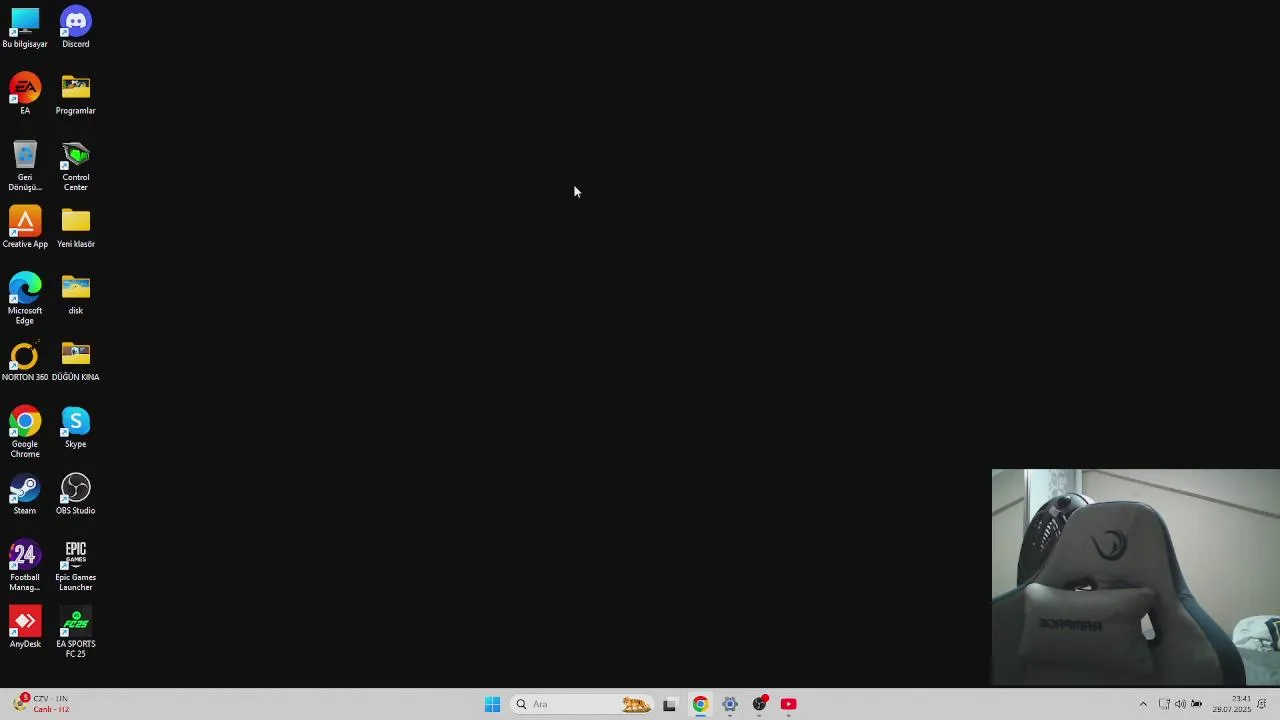Select the NORTON 360 desktop shortcut
Viewport: 1280px width, 720px height.
(x=25, y=361)
